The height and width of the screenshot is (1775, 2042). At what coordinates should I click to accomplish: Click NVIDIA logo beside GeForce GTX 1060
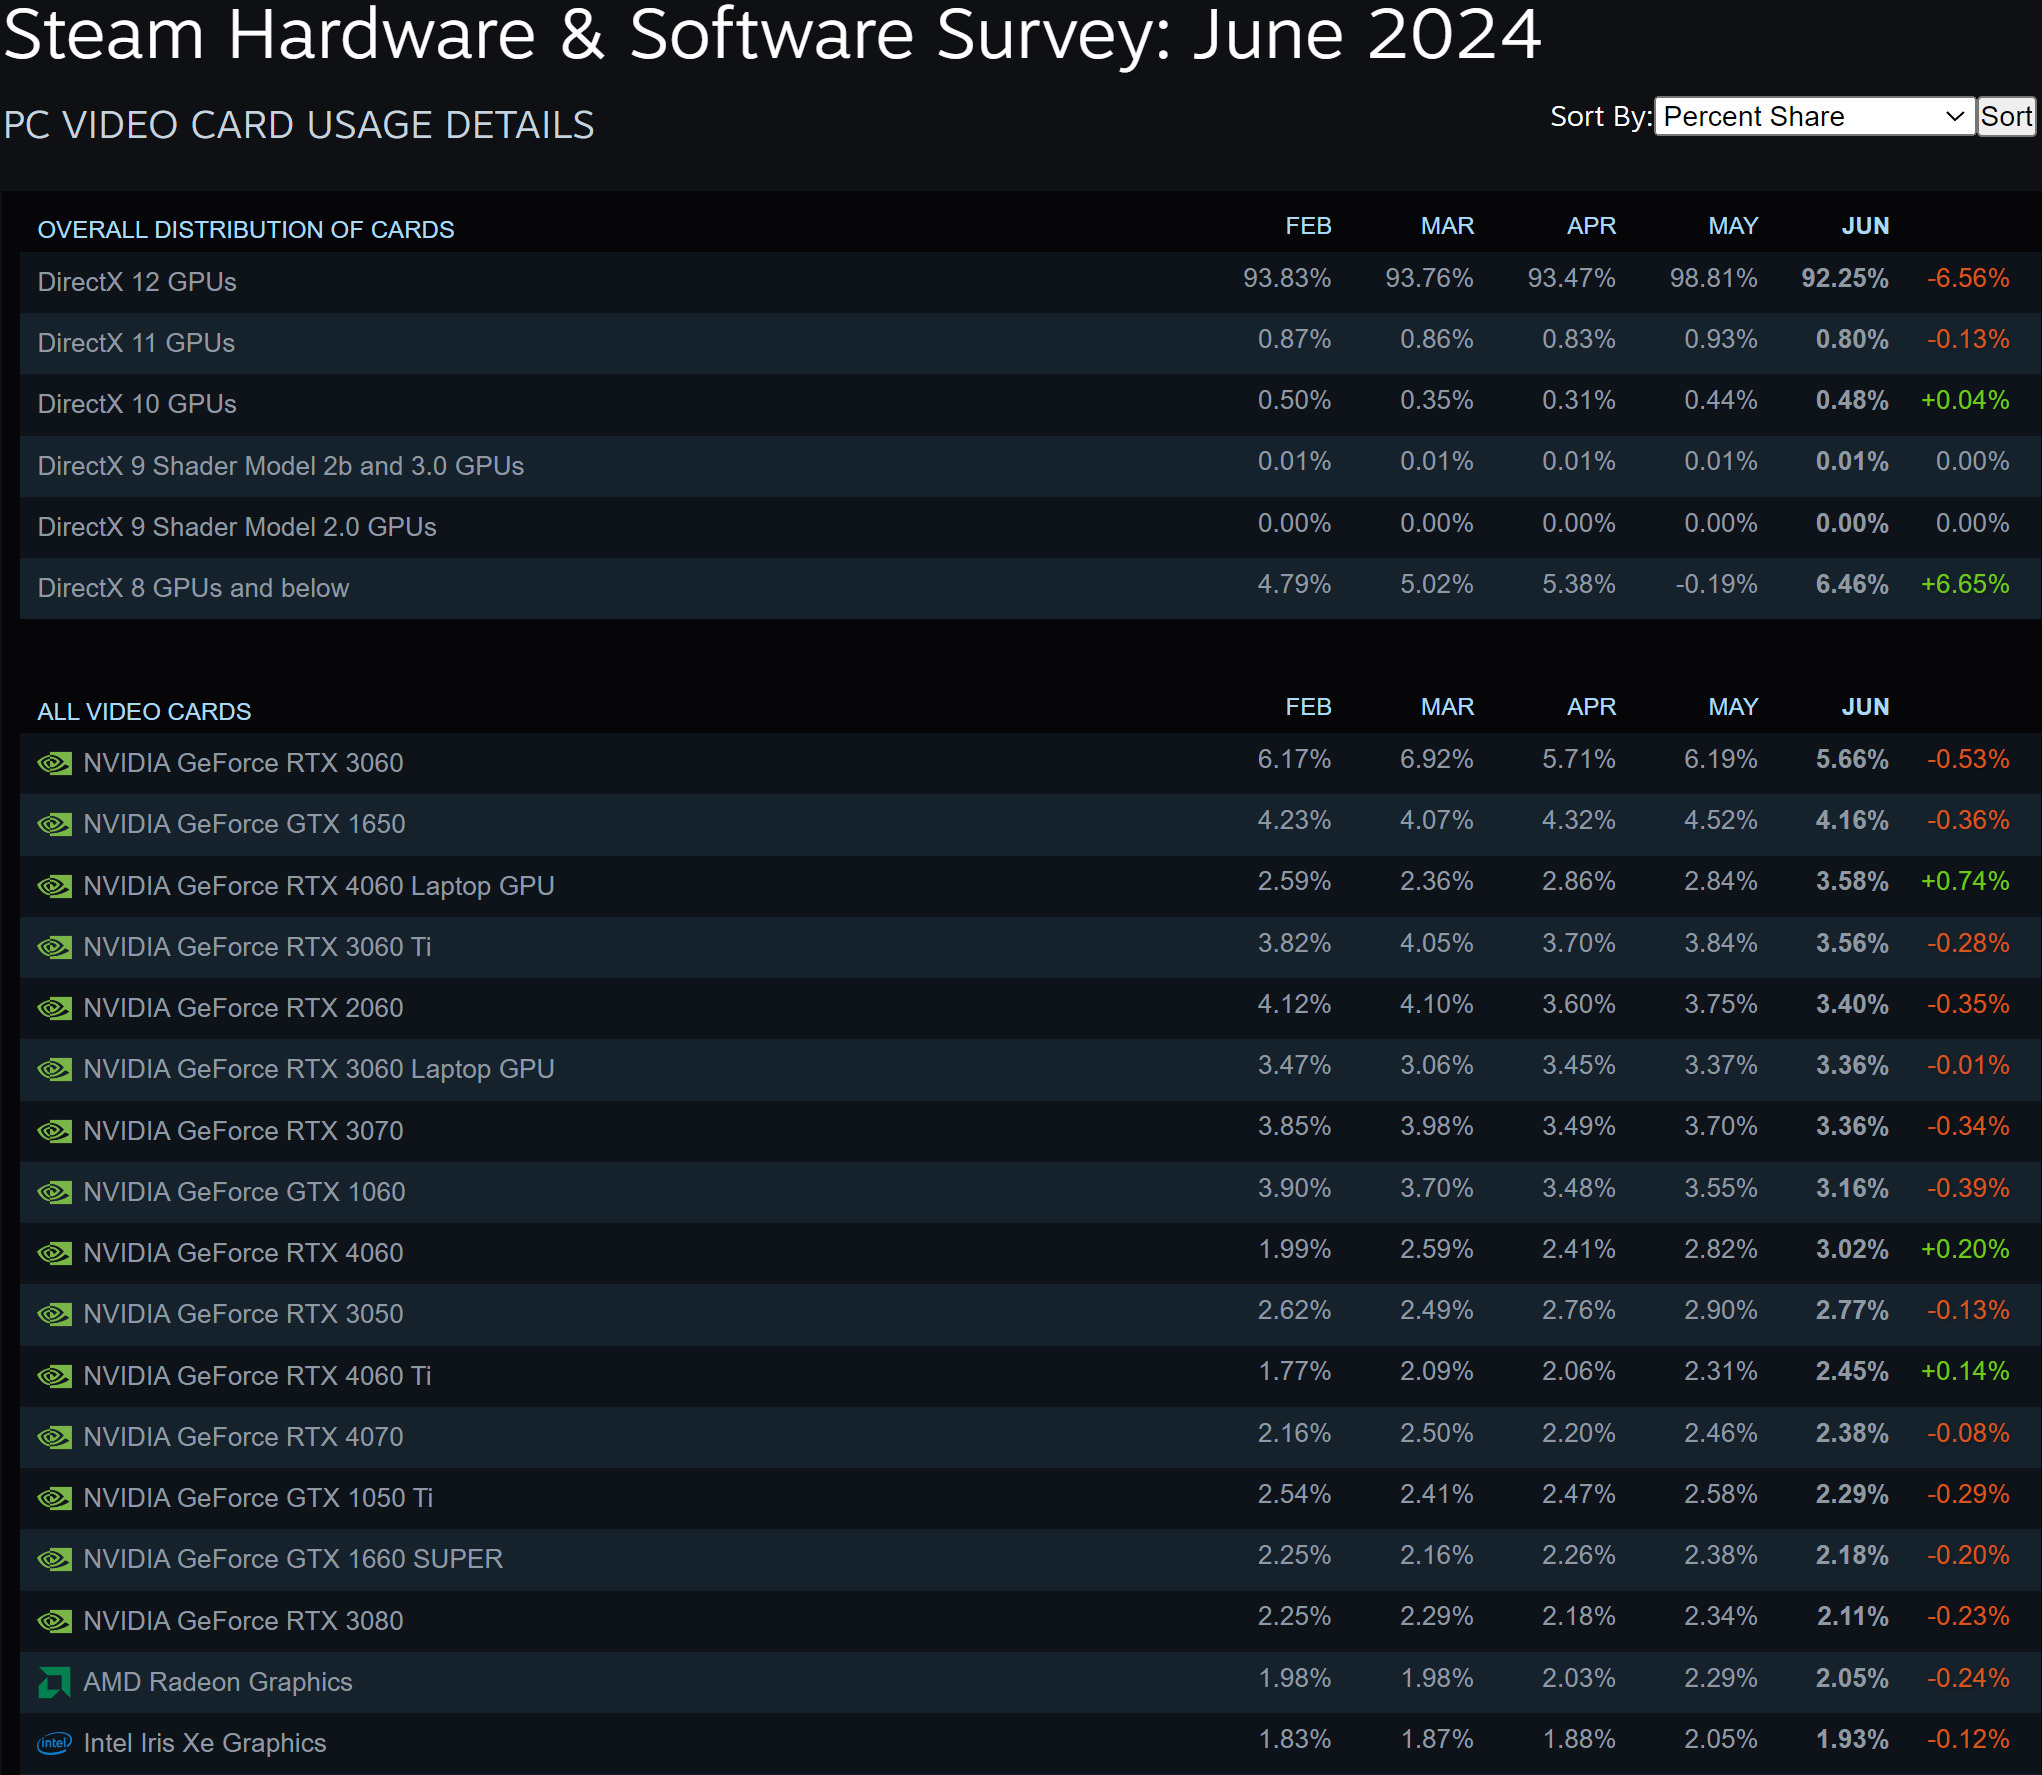[55, 1193]
